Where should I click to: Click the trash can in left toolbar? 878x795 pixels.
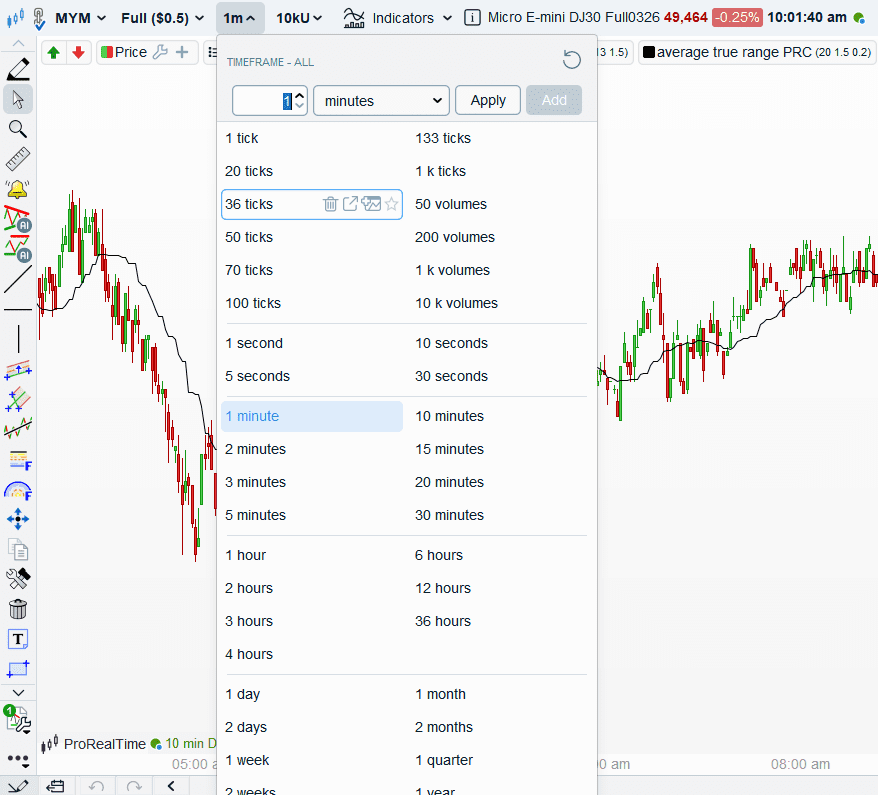pos(18,609)
